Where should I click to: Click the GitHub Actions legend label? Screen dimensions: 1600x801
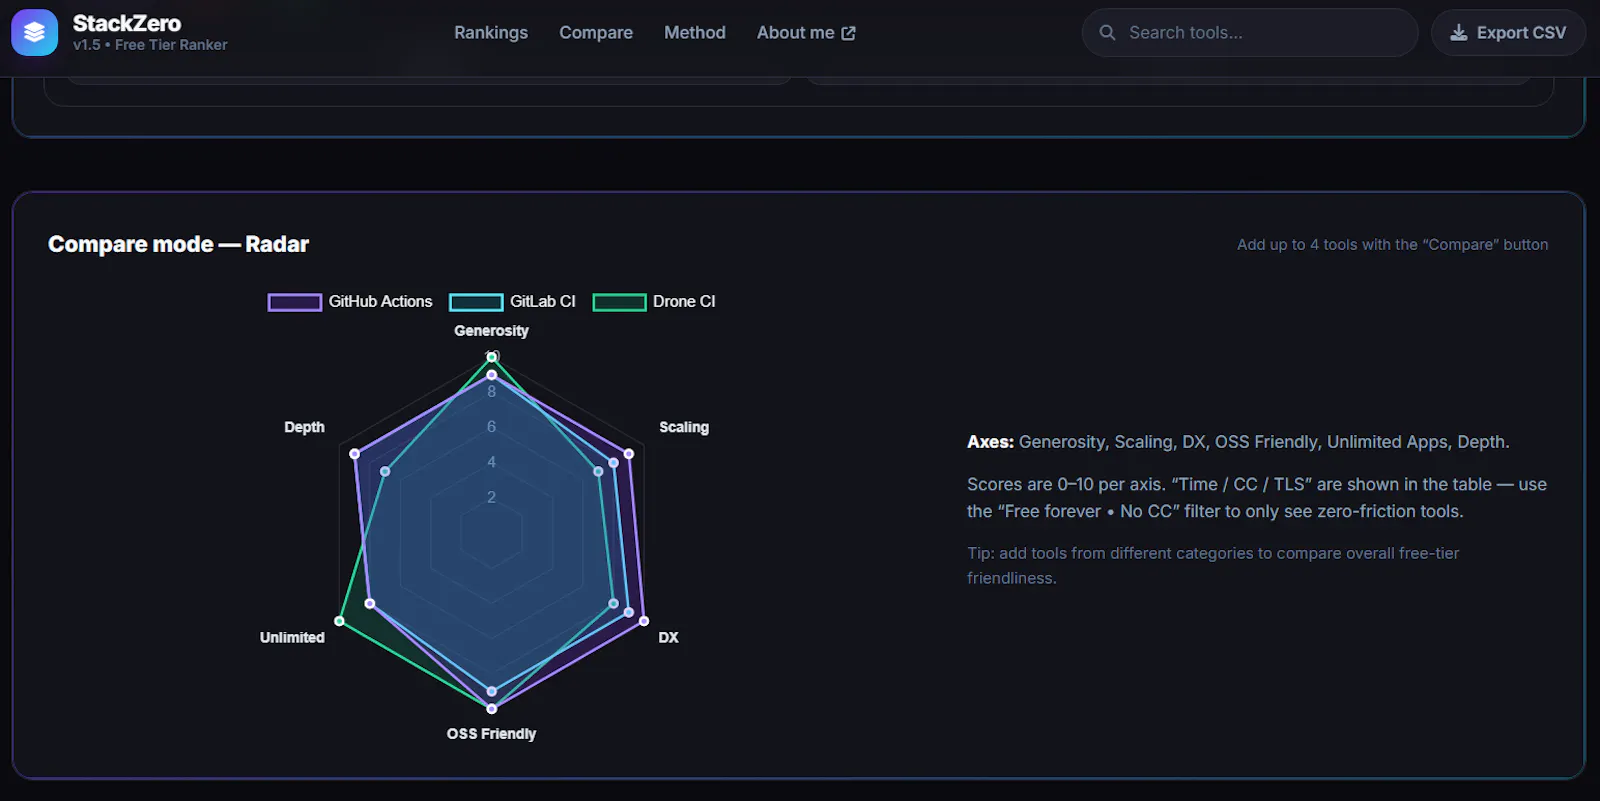380,302
